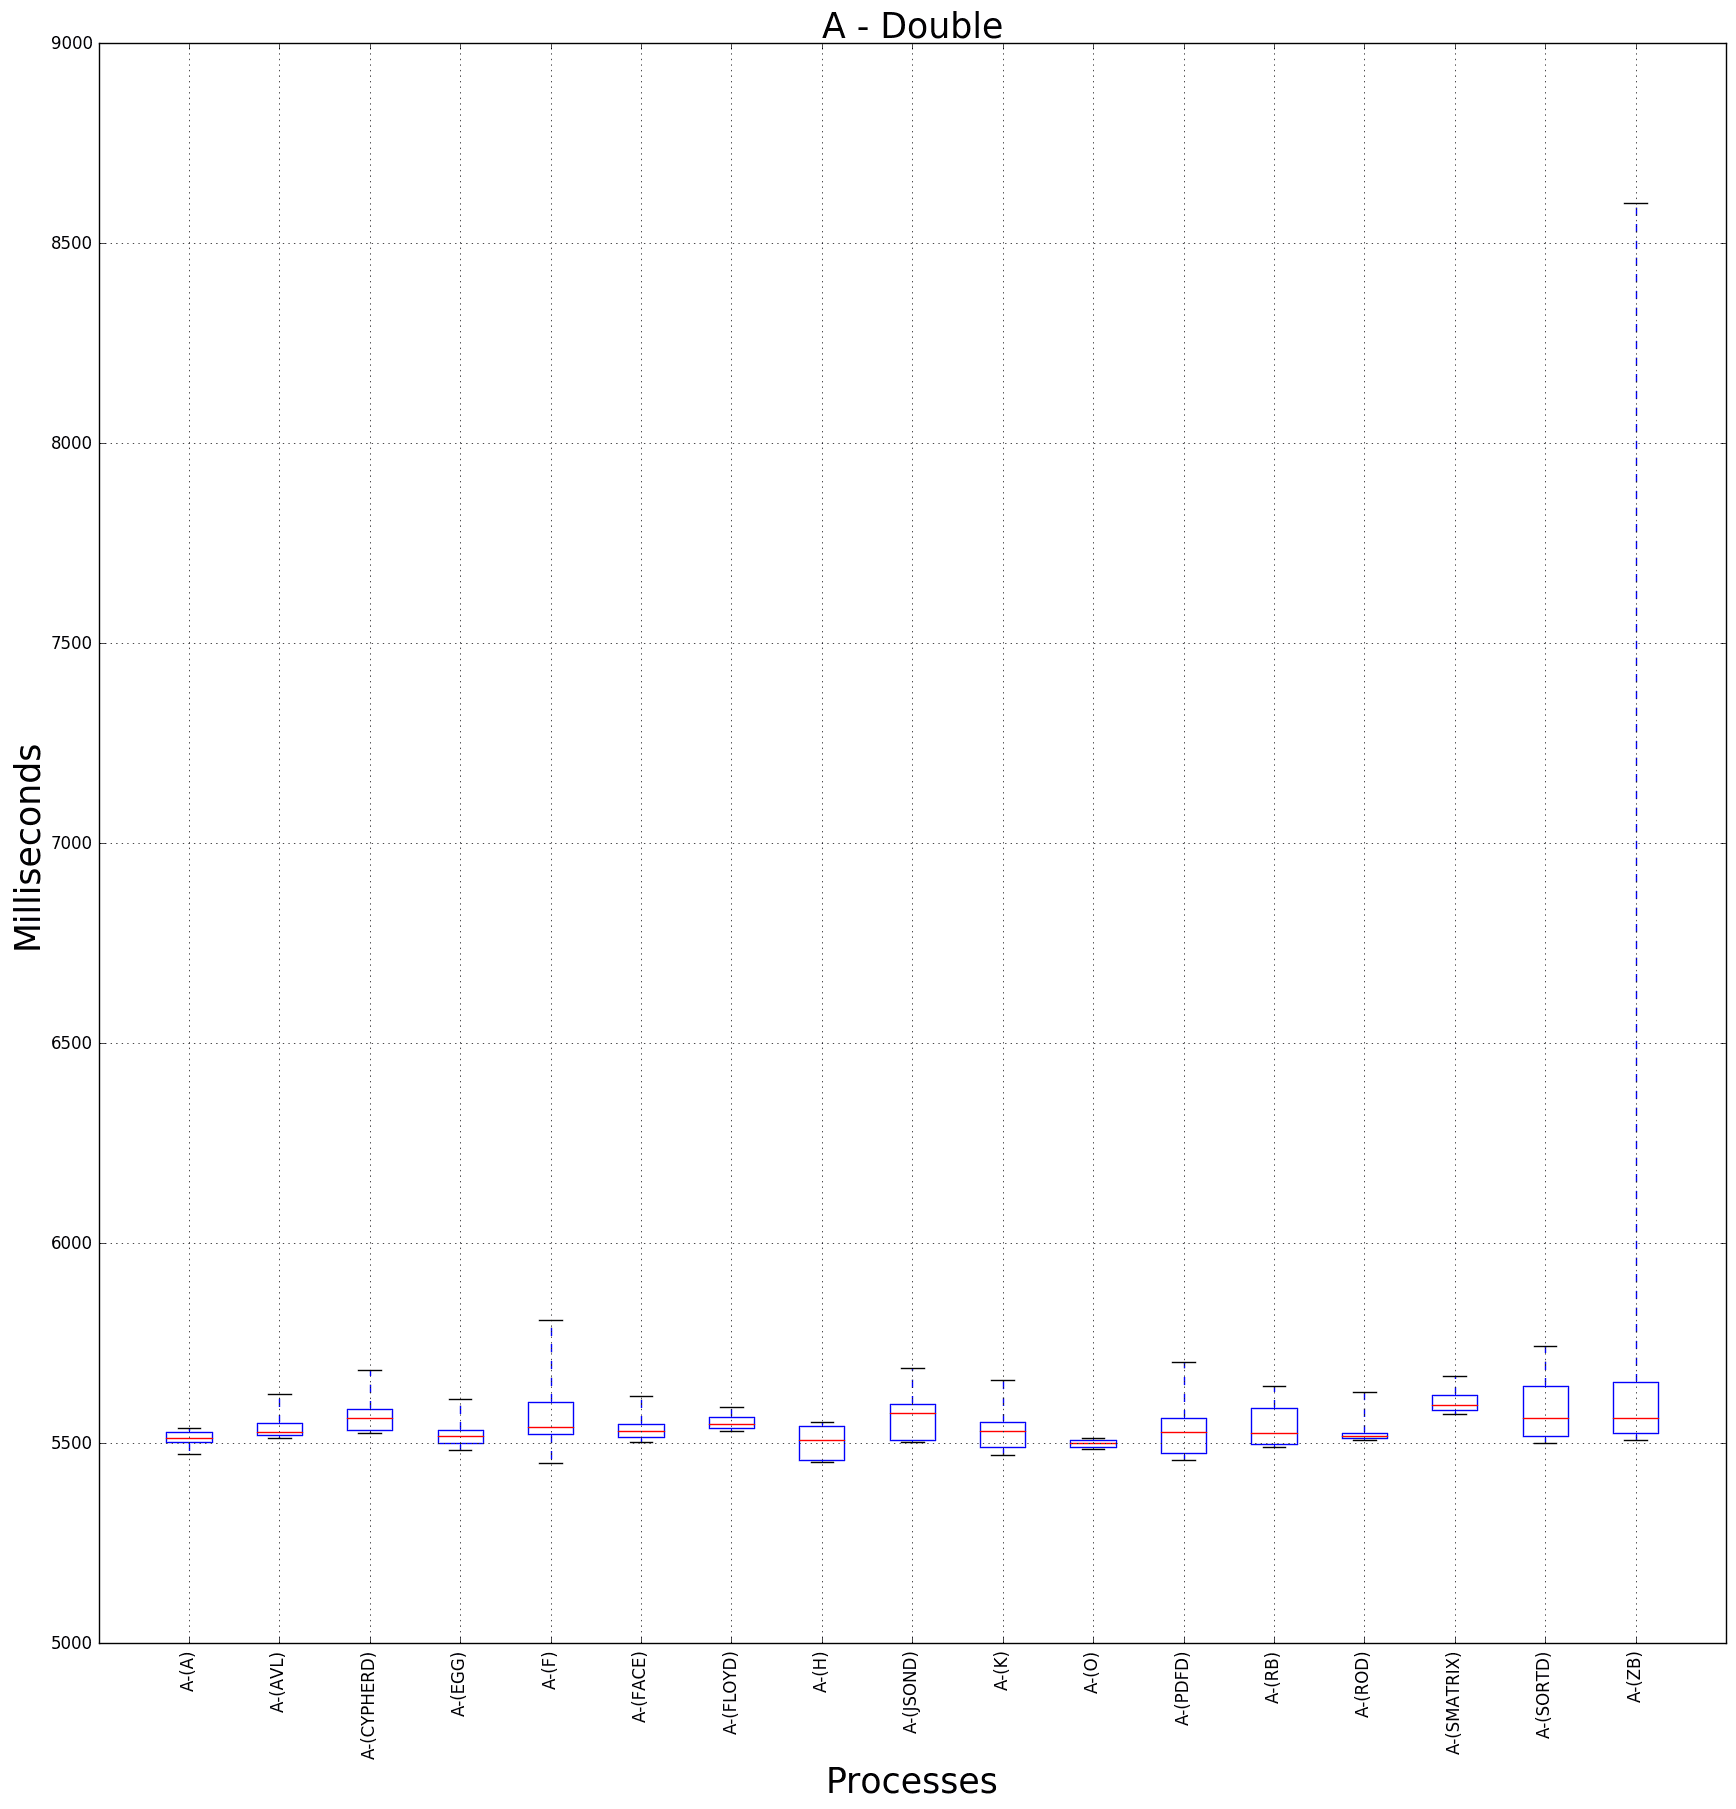Screen dimensions: 1736x1809
Task: Click the x-axis label 'A-(SORTD)'
Action: click(x=1543, y=1694)
